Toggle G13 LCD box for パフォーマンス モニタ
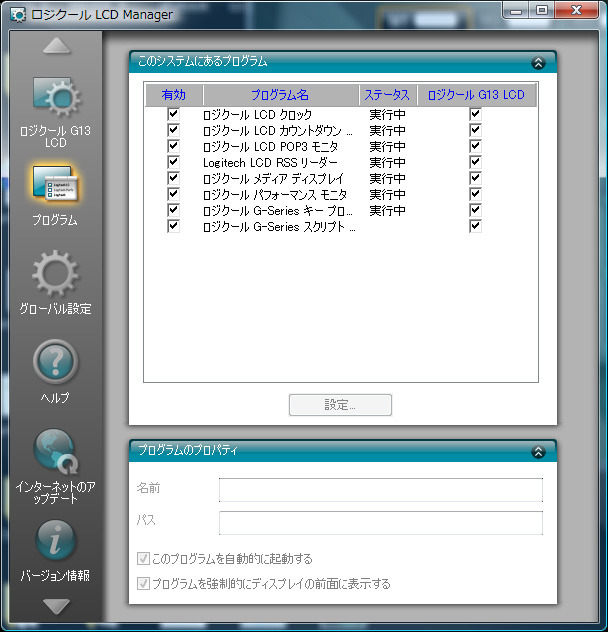The height and width of the screenshot is (632, 608). pyautogui.click(x=475, y=194)
